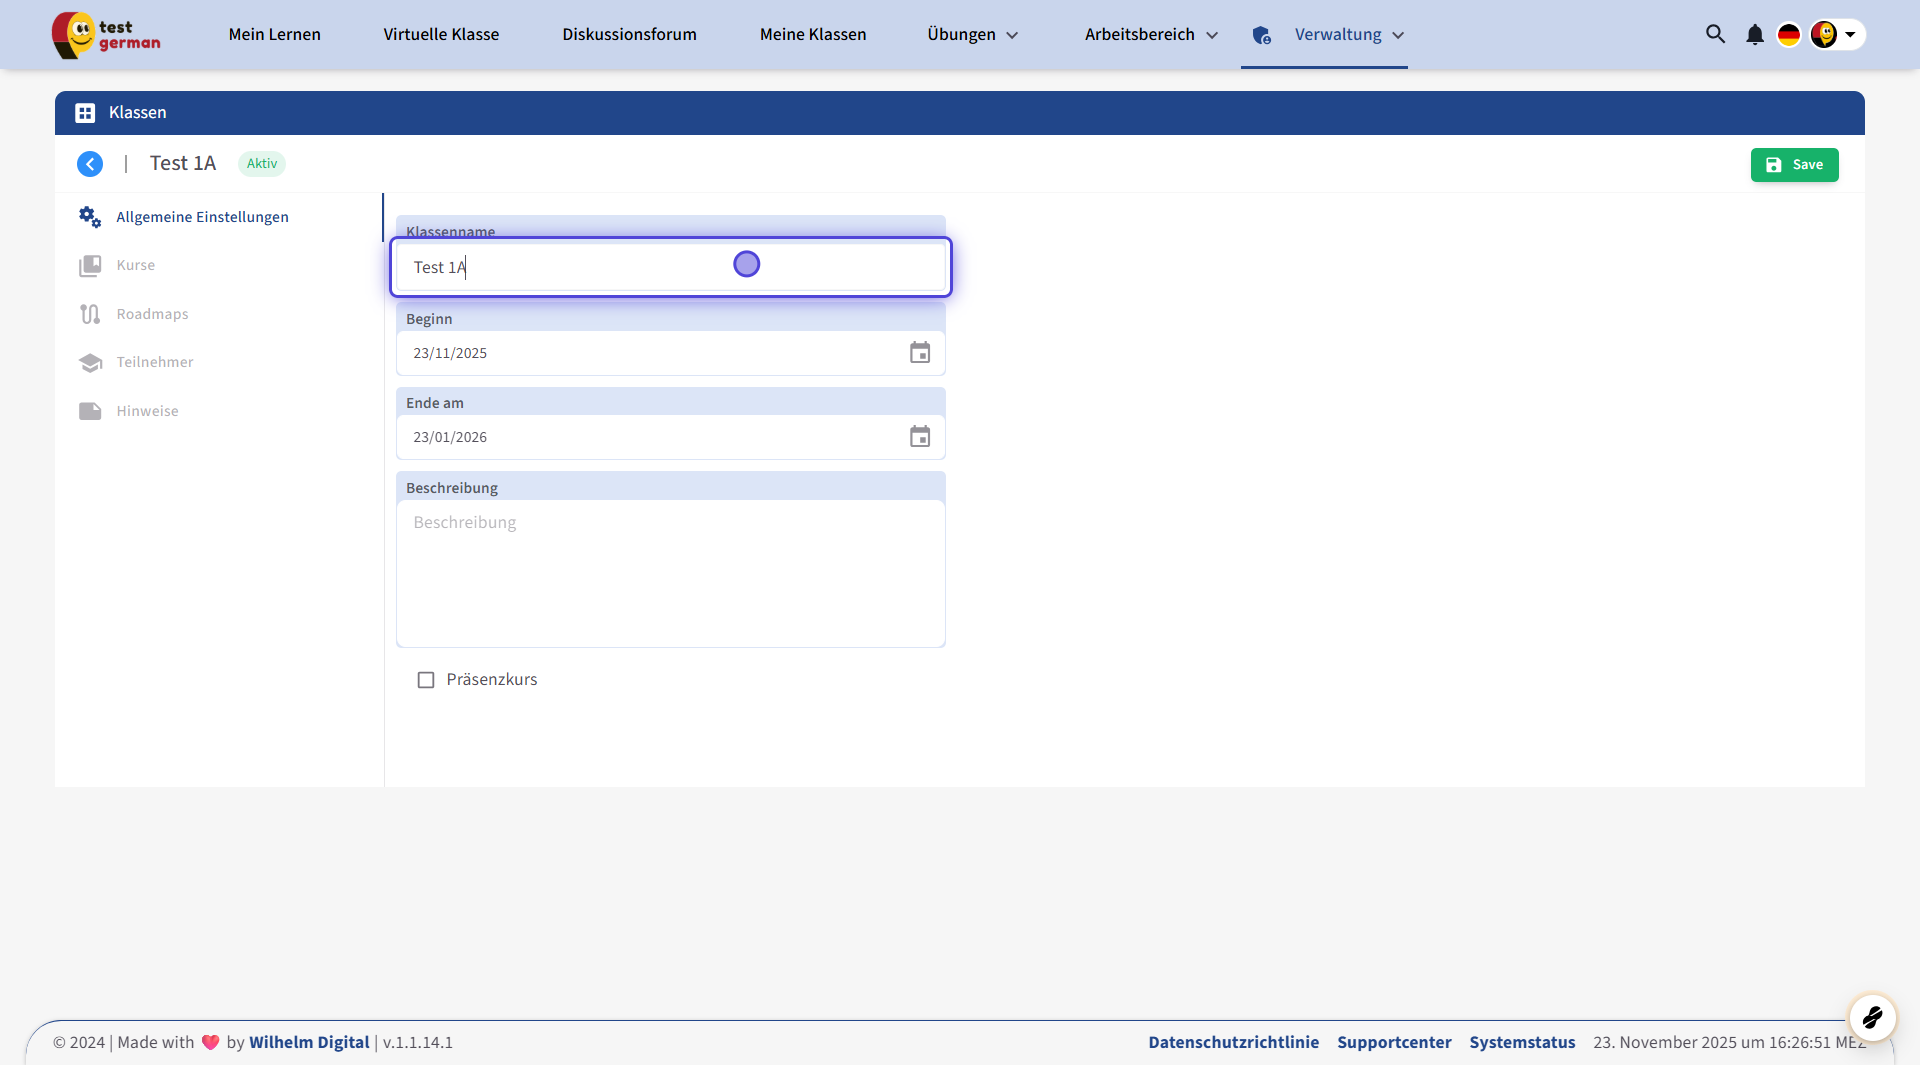Click into the Beschreibung text area

(x=670, y=573)
